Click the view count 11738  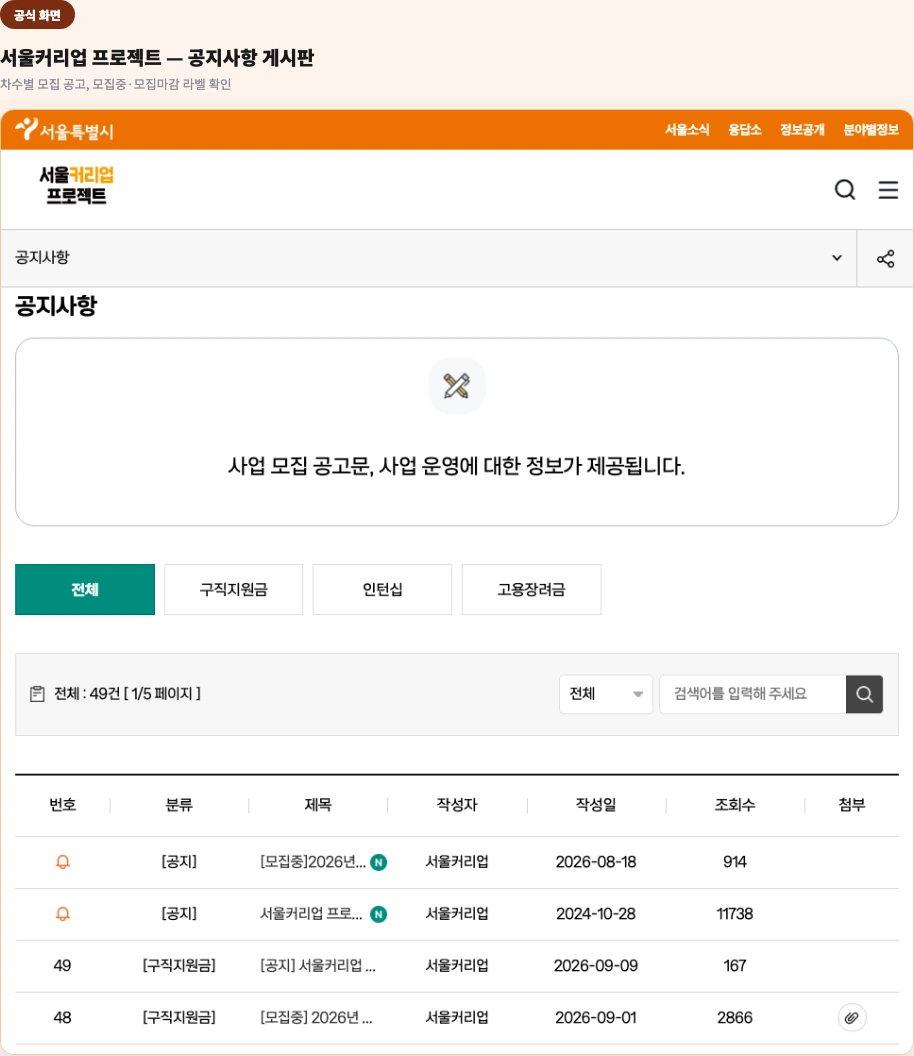pyautogui.click(x=735, y=913)
